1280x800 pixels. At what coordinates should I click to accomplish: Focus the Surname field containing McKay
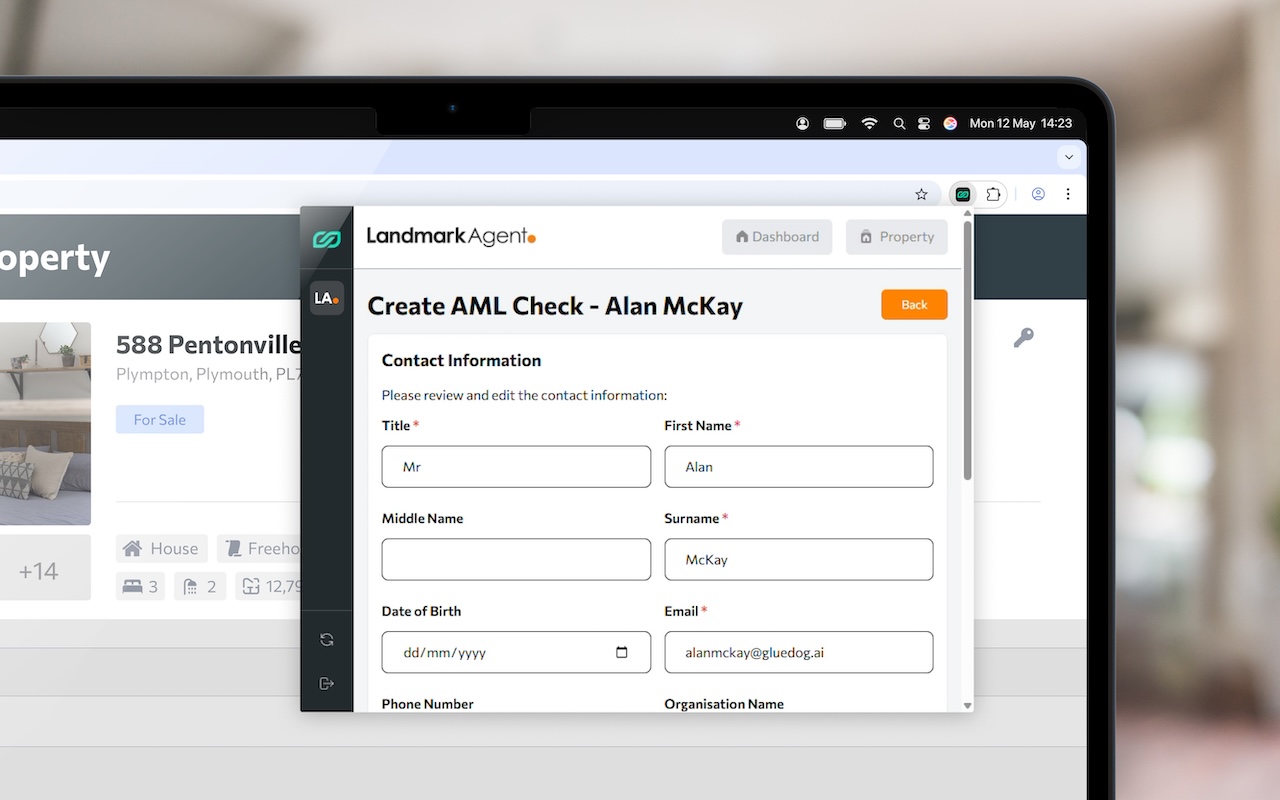(x=799, y=560)
